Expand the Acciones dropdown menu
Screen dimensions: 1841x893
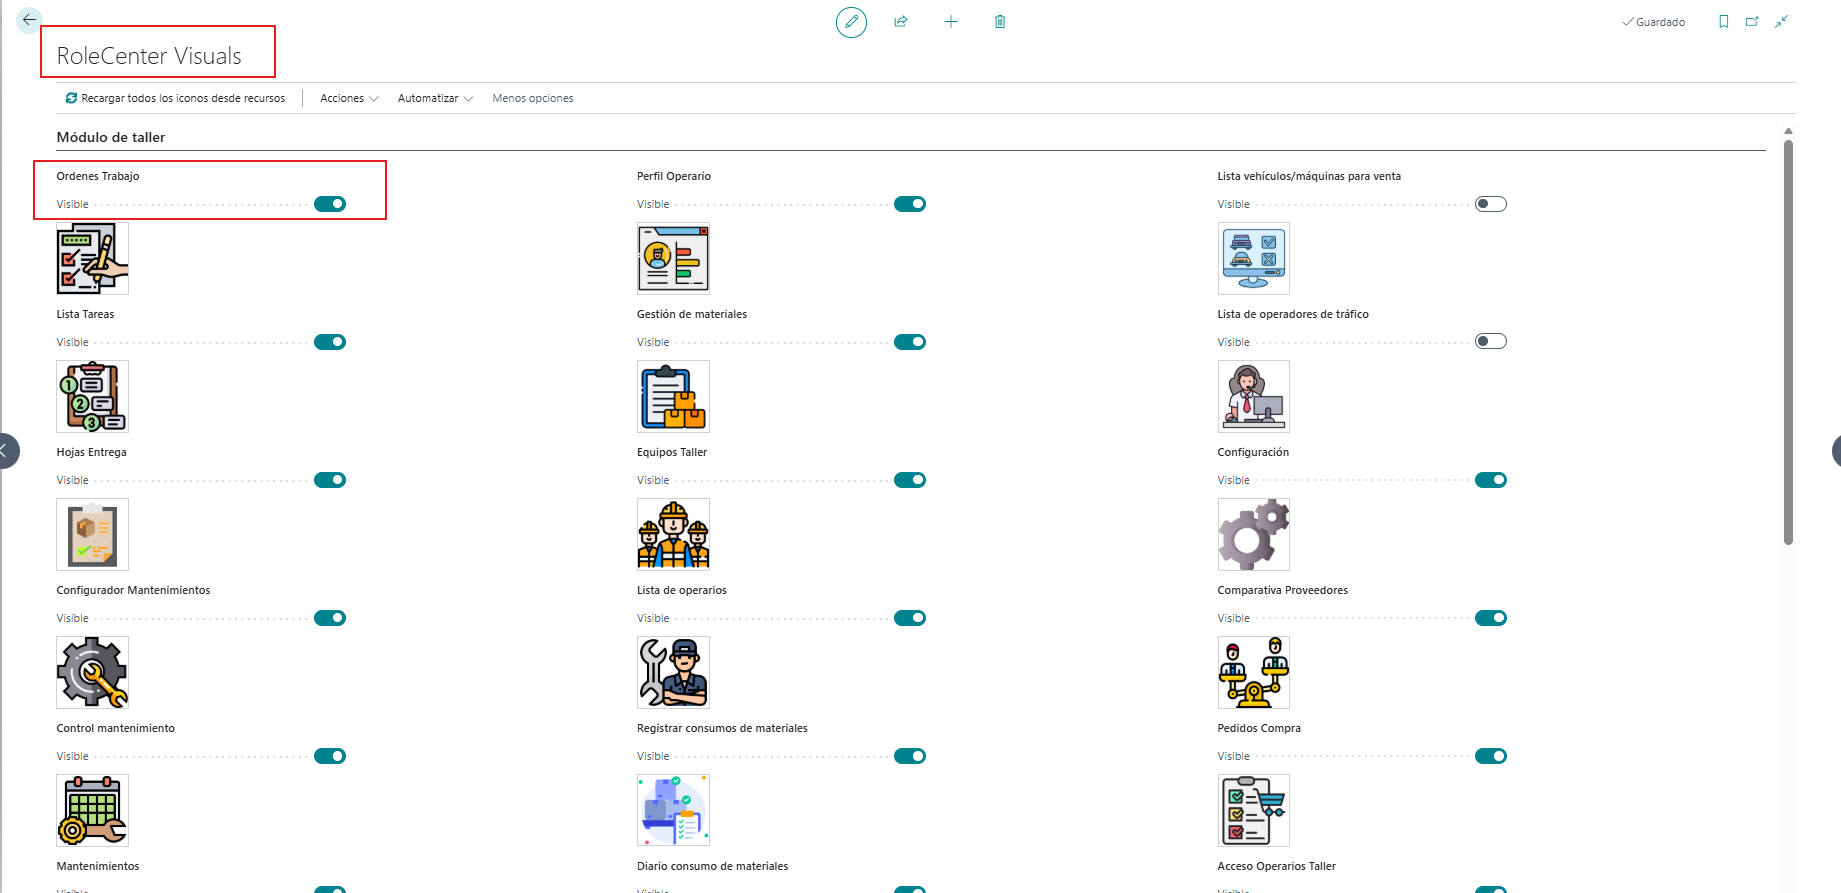coord(349,98)
